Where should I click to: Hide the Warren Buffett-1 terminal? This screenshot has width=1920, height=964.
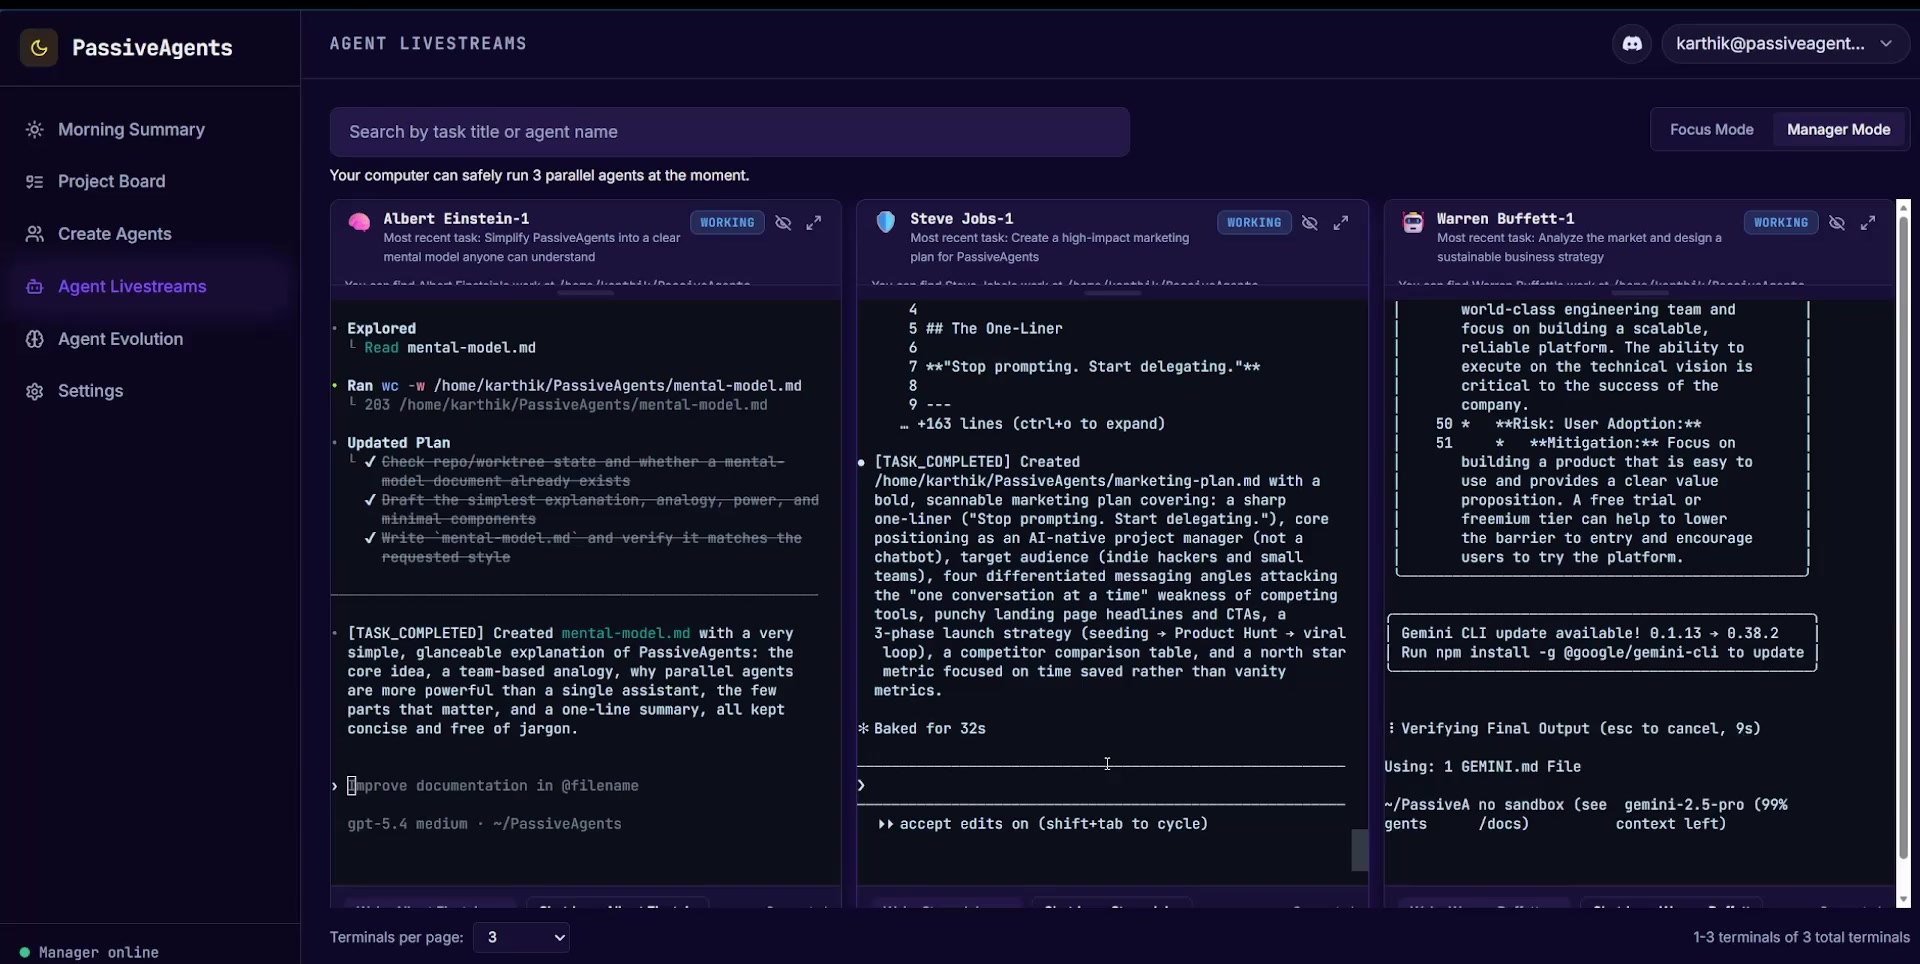1837,223
